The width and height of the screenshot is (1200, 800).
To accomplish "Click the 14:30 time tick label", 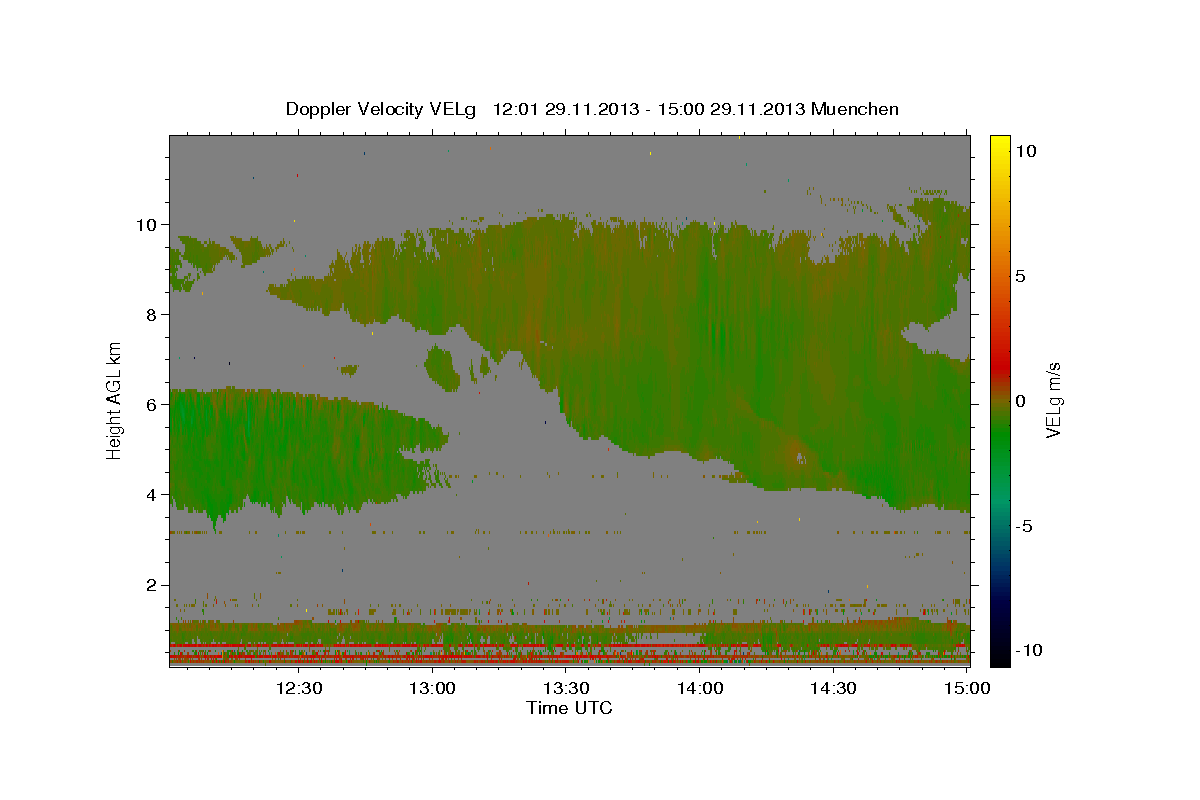I will 833,688.
